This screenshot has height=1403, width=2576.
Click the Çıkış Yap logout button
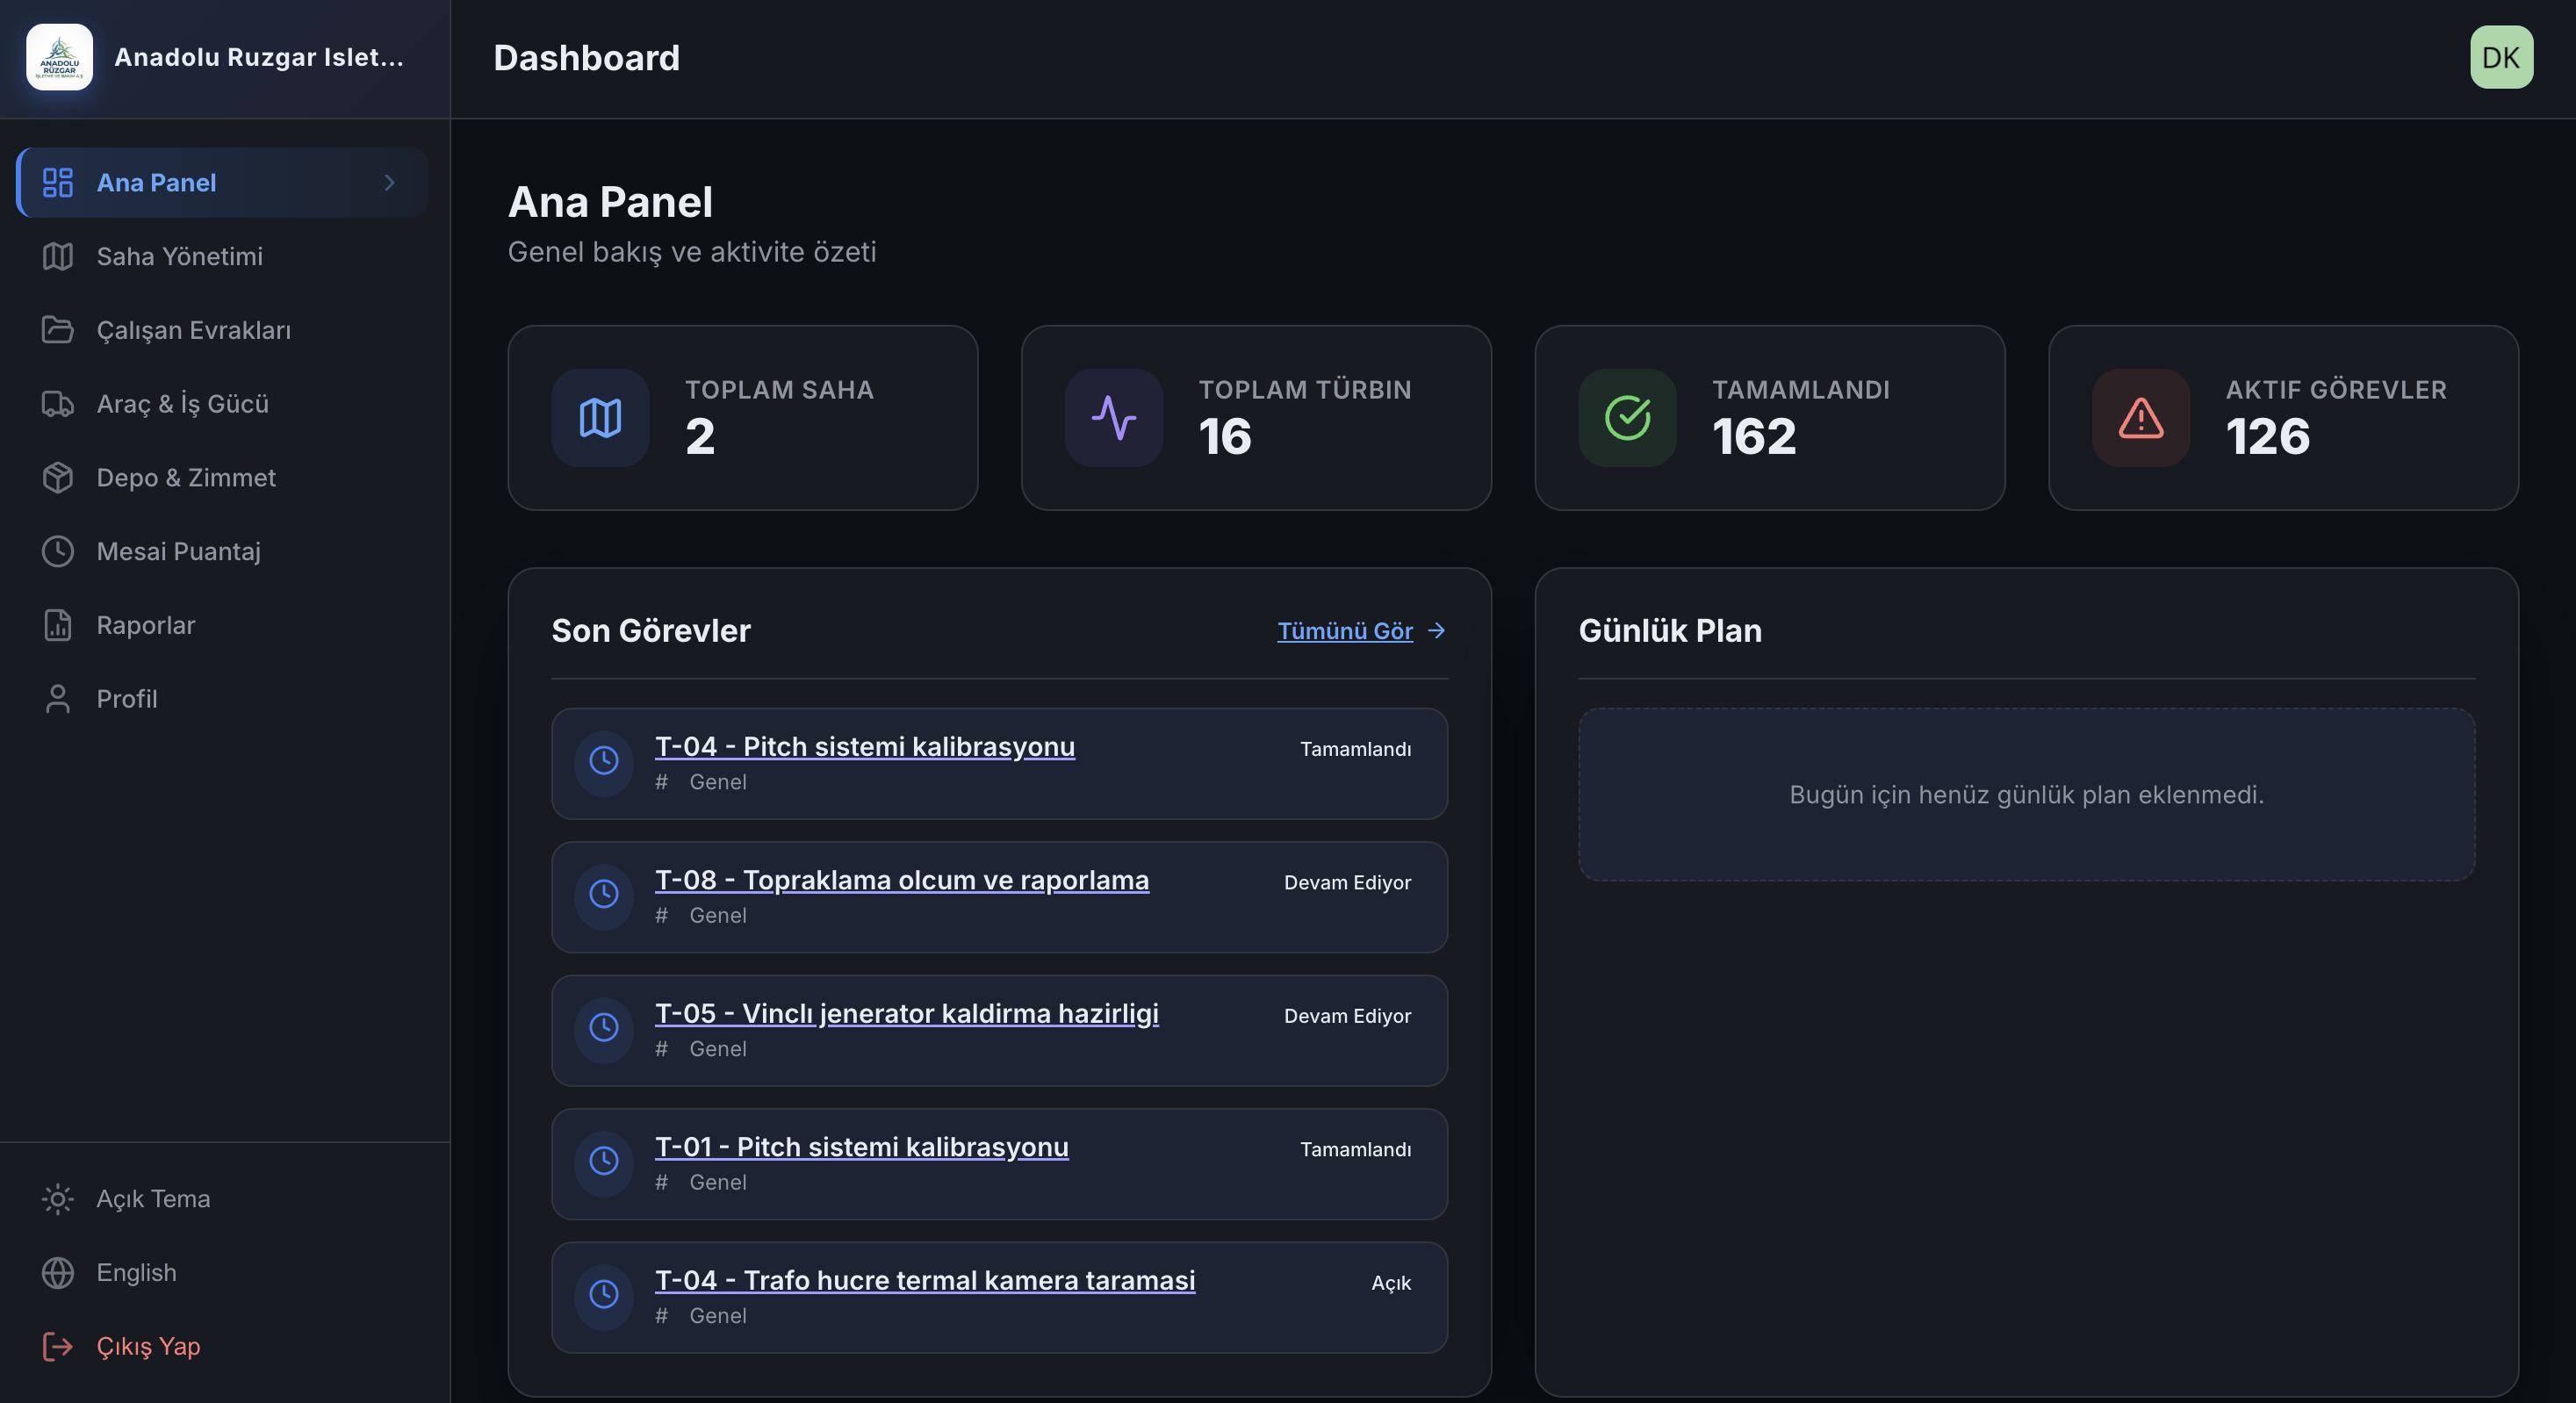(147, 1346)
